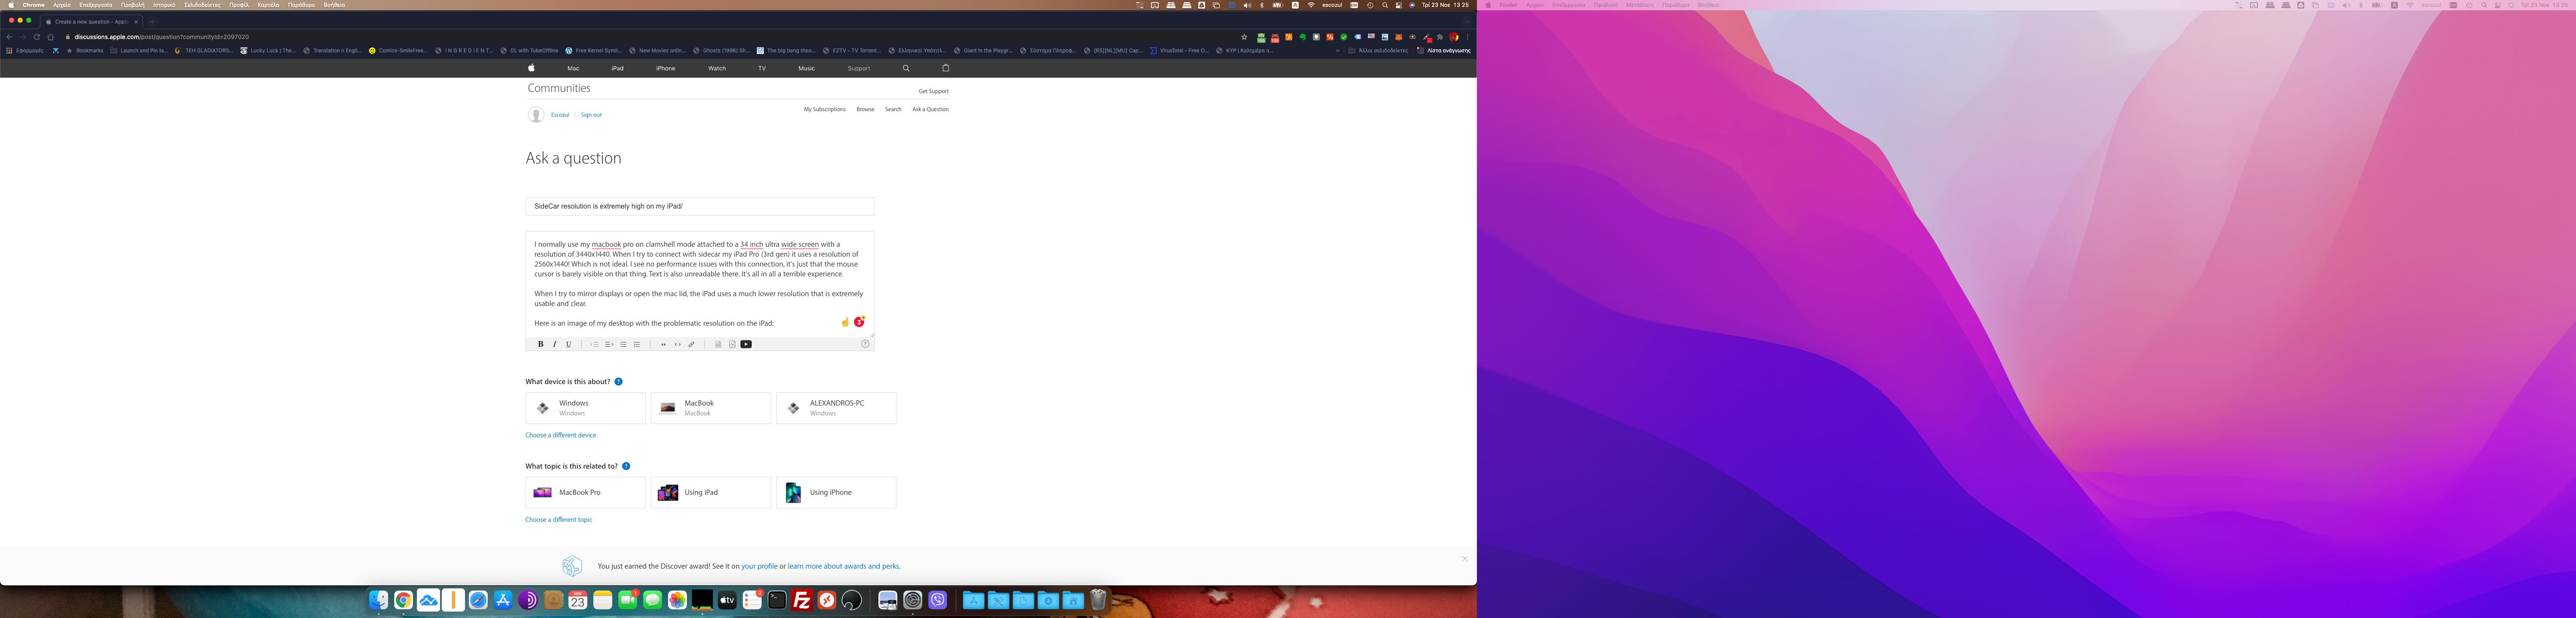
Task: Select the MacBook device option
Action: click(710, 408)
